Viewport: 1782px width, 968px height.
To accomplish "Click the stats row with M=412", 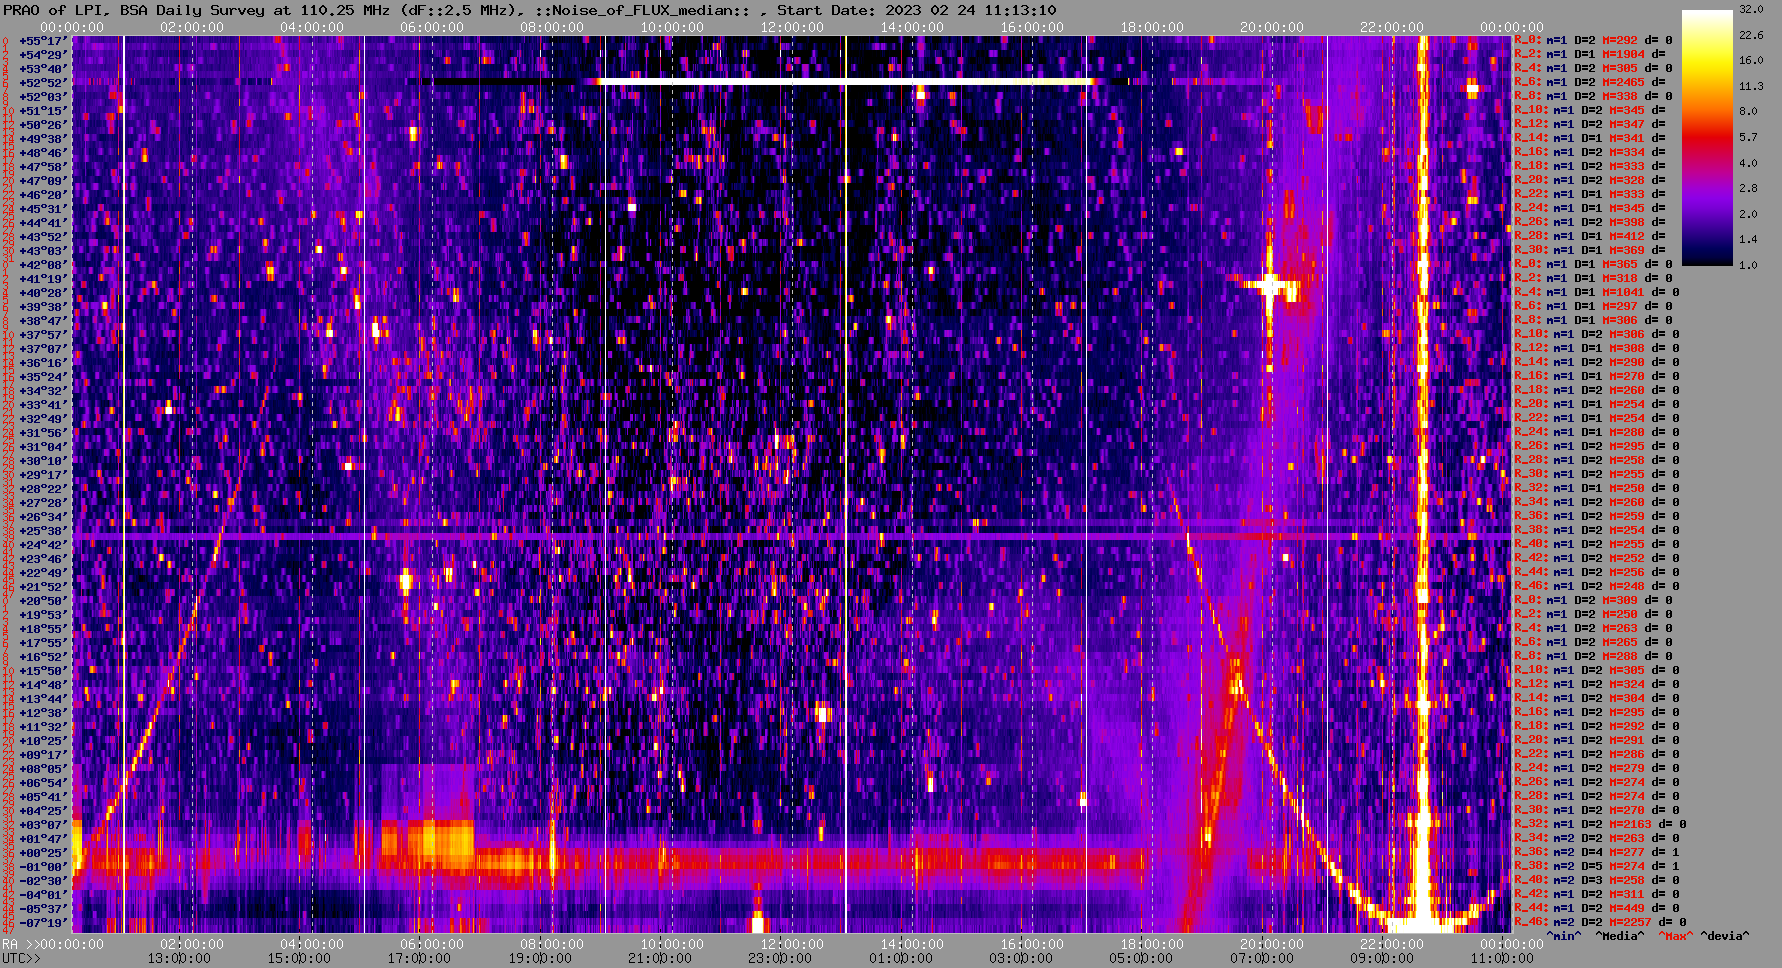I will 1590,236.
